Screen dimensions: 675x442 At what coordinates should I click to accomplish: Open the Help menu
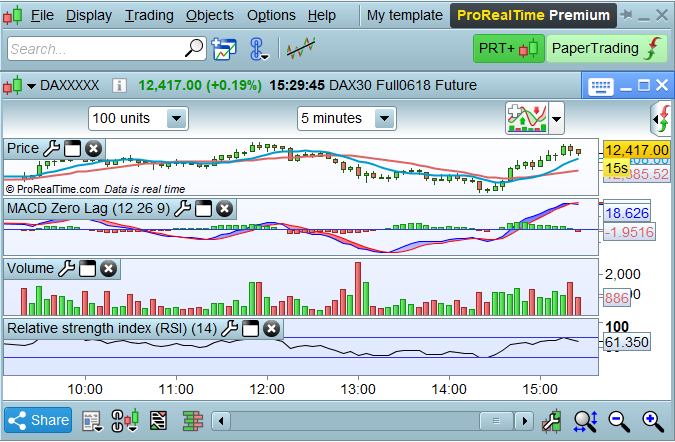322,15
